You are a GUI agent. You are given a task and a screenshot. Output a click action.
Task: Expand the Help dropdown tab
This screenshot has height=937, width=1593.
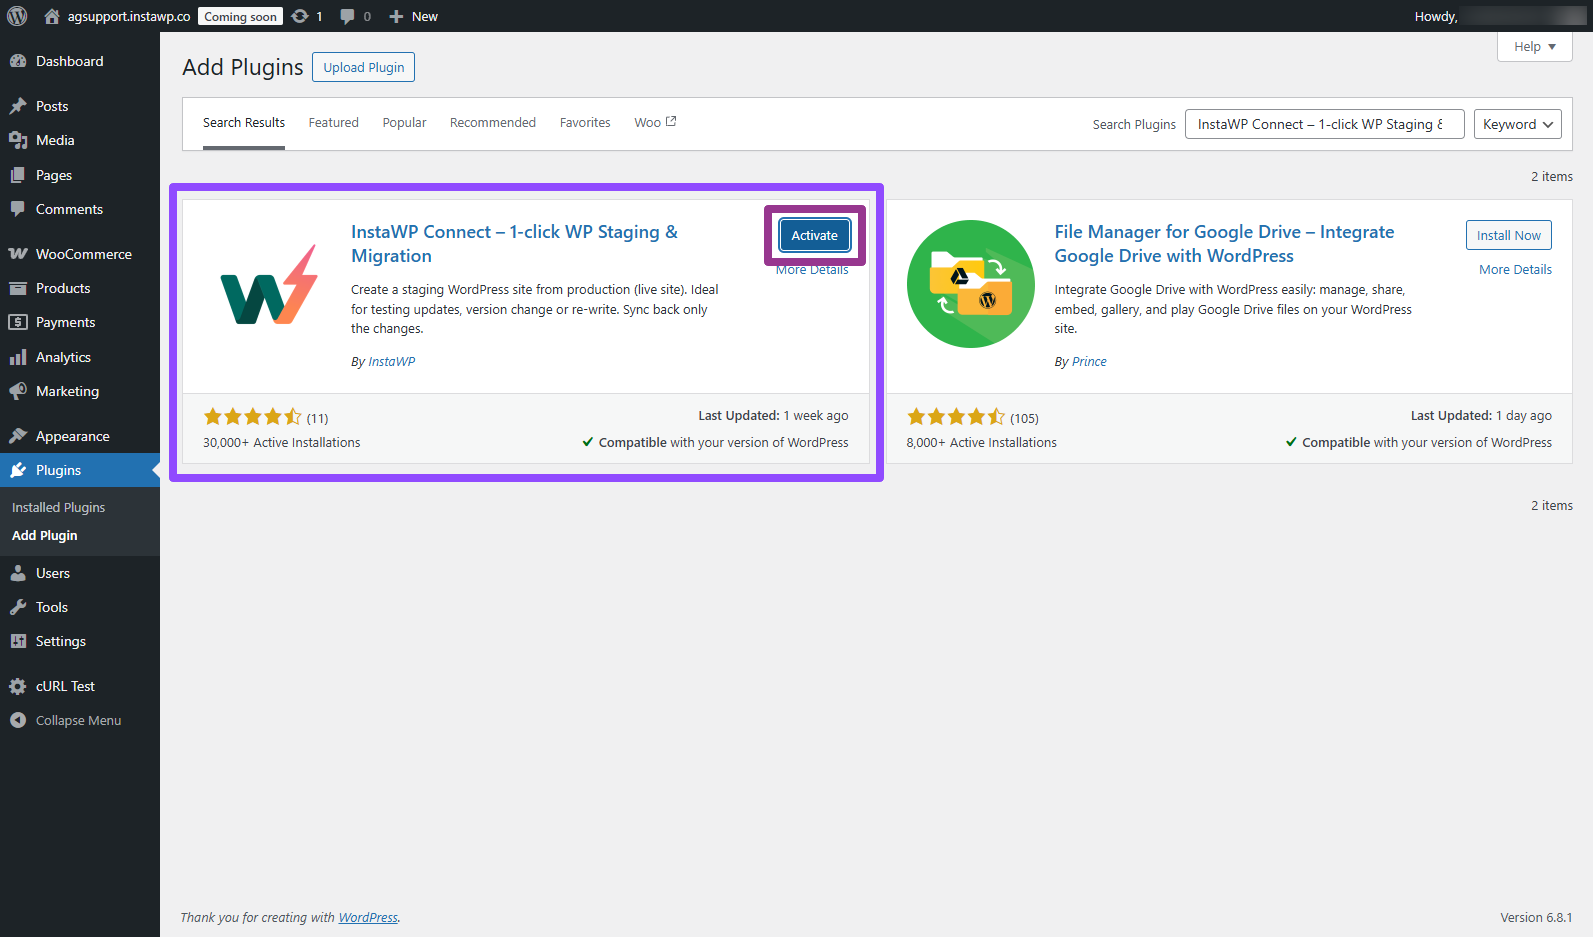click(1534, 47)
